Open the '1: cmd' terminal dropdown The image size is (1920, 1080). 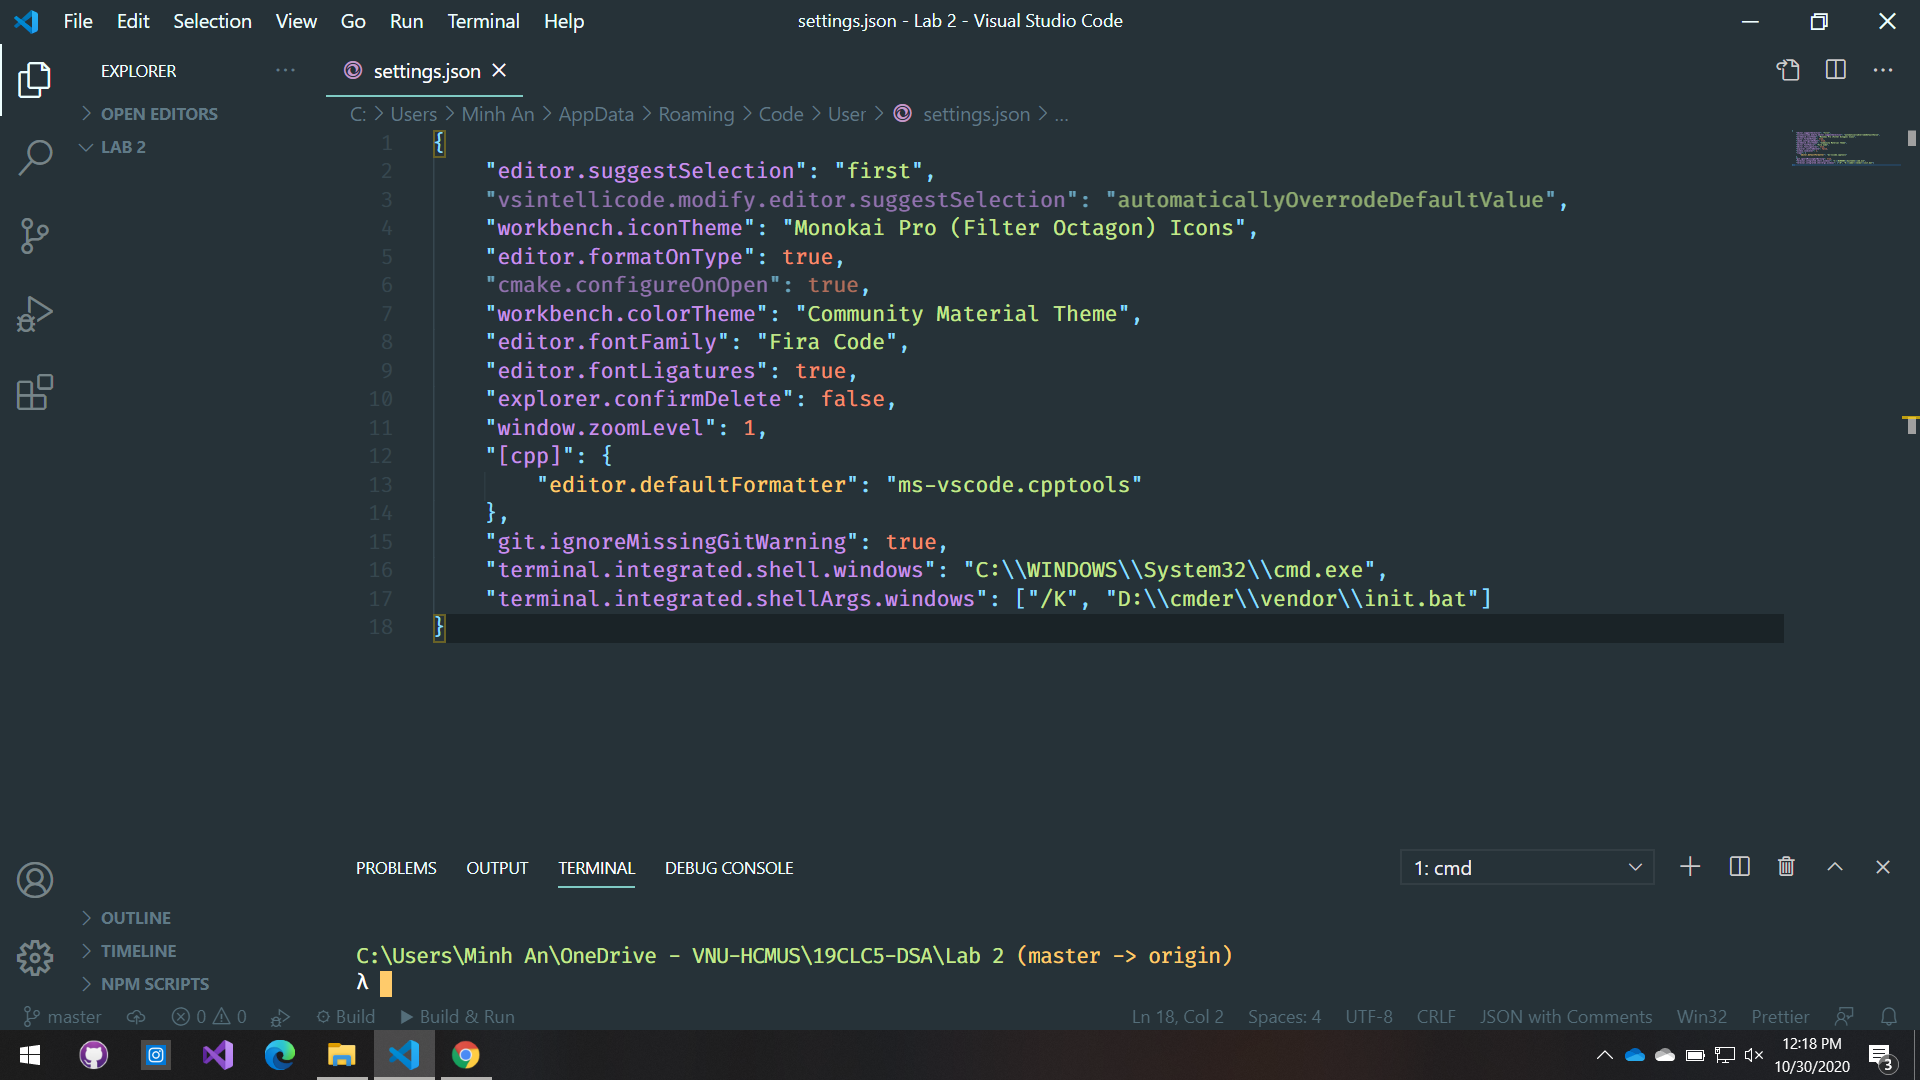point(1525,867)
